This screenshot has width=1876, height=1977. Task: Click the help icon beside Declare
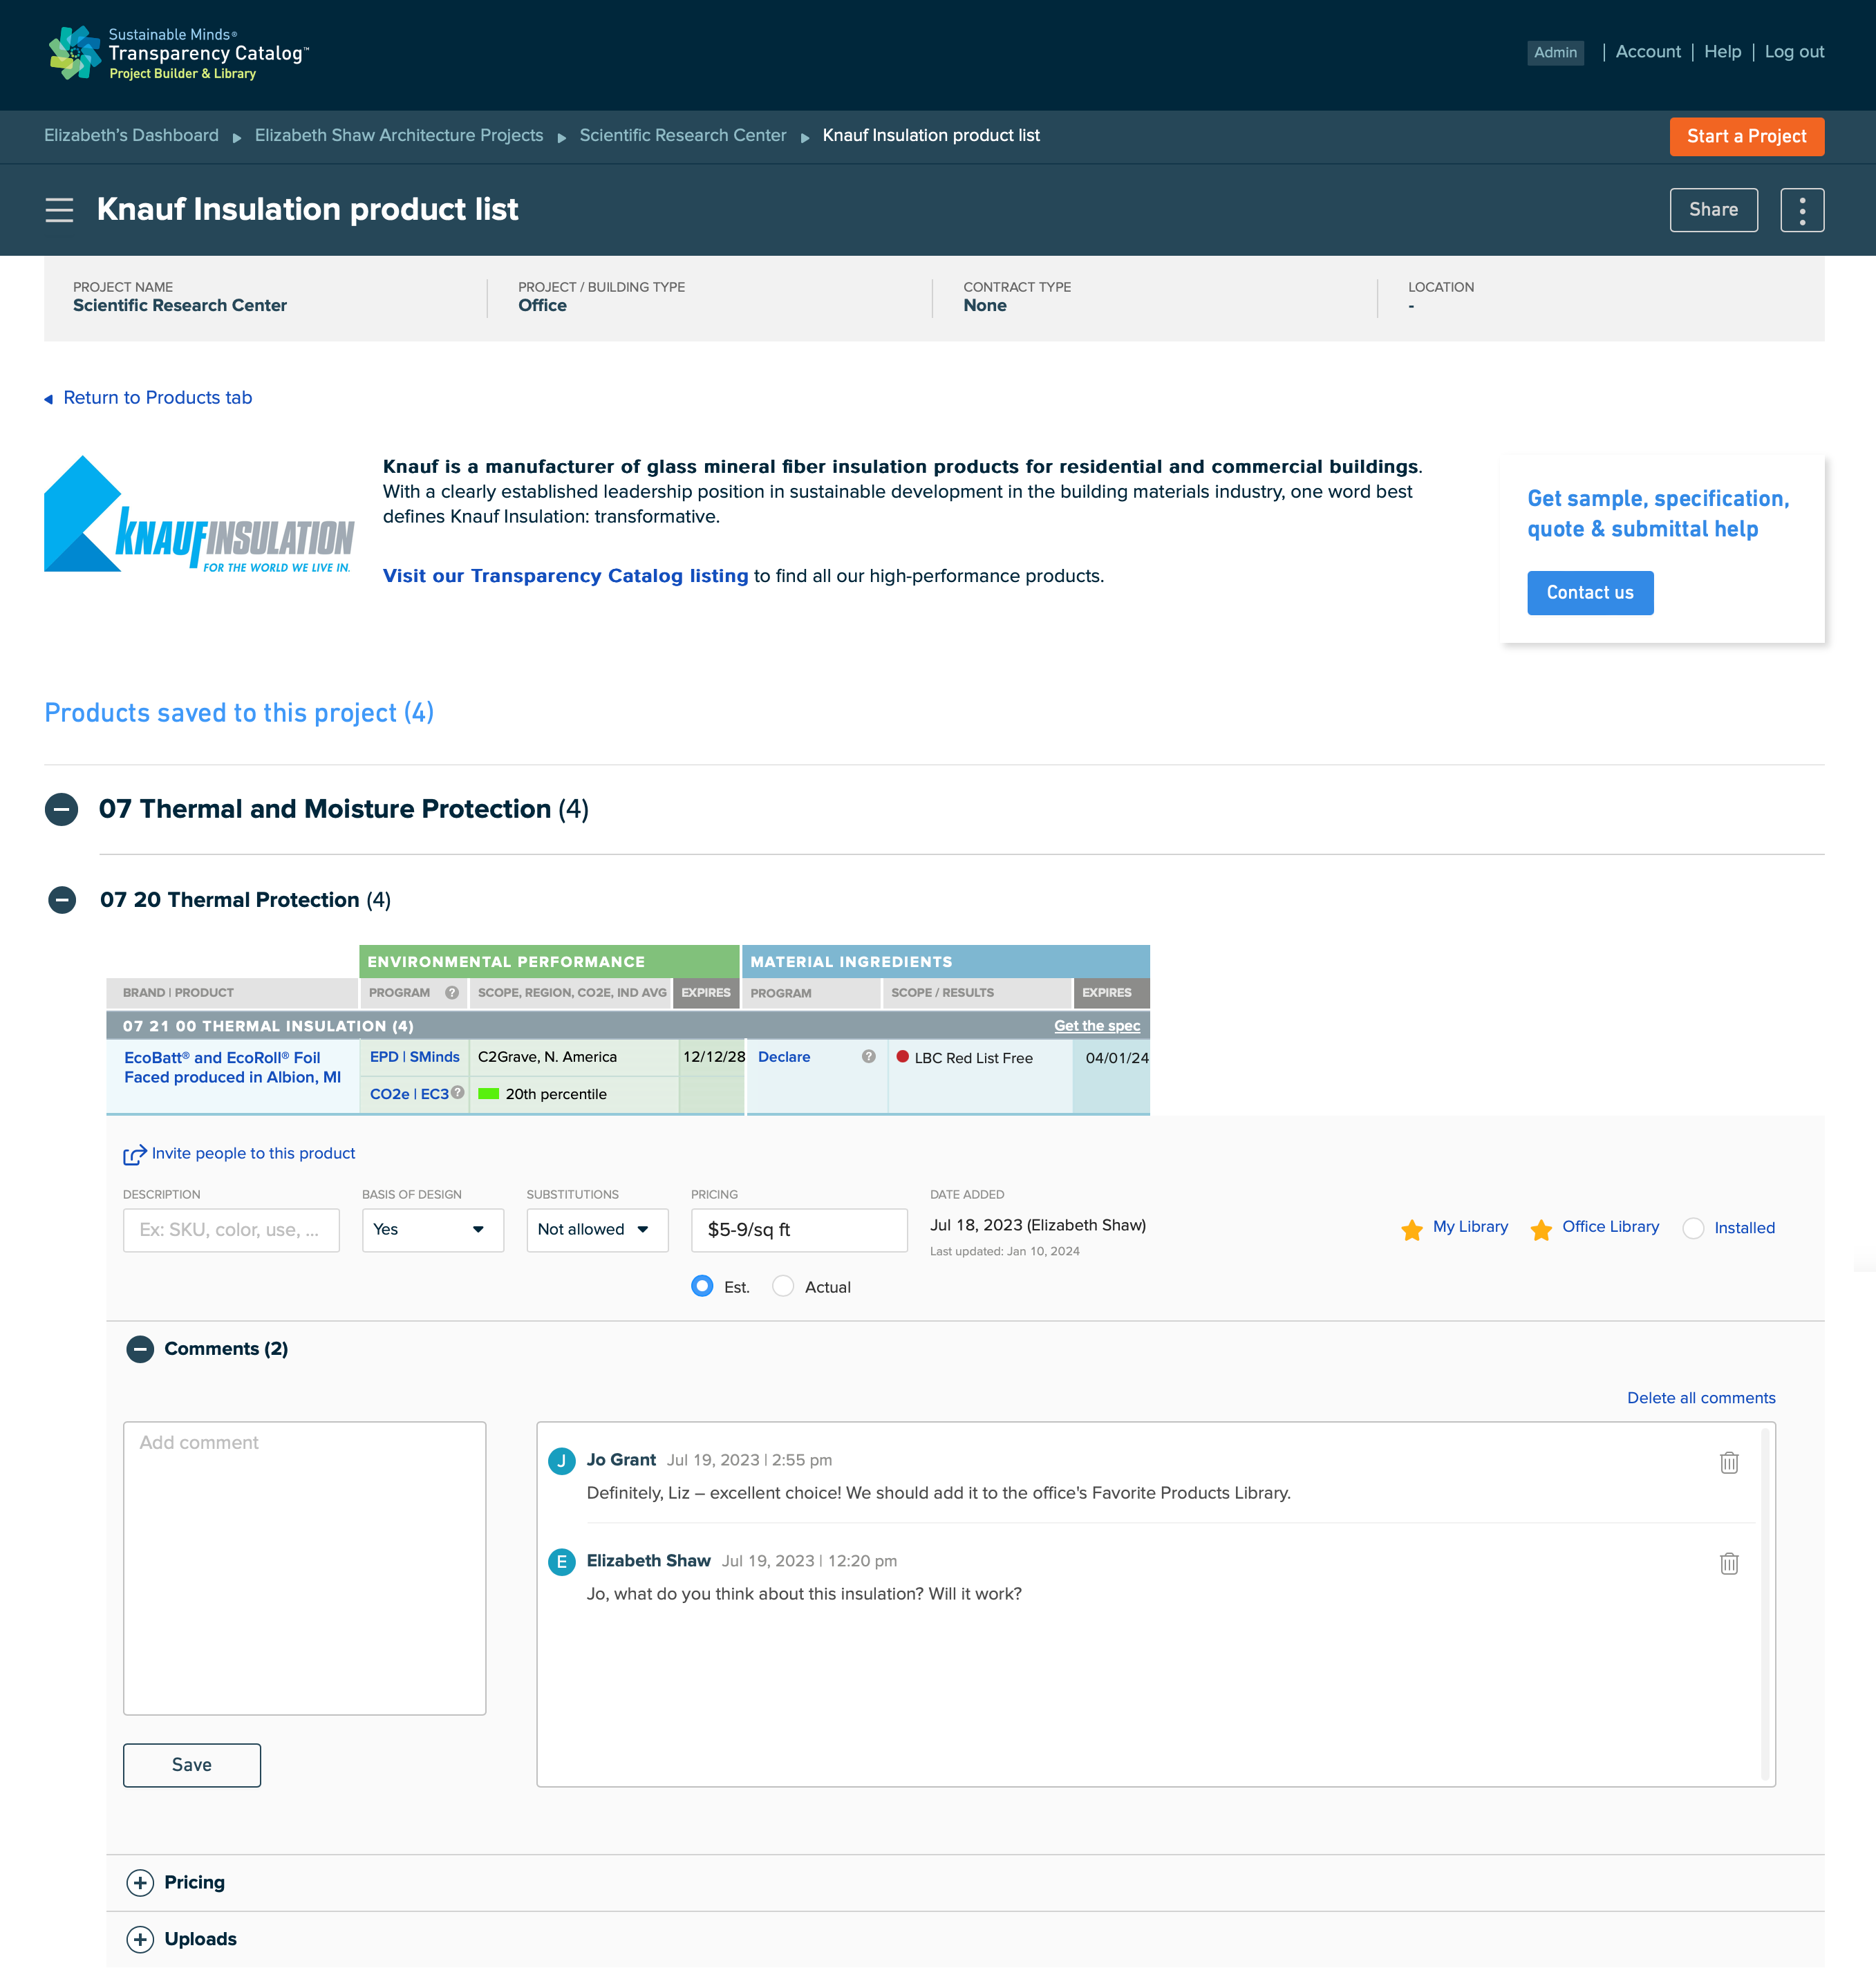tap(868, 1056)
